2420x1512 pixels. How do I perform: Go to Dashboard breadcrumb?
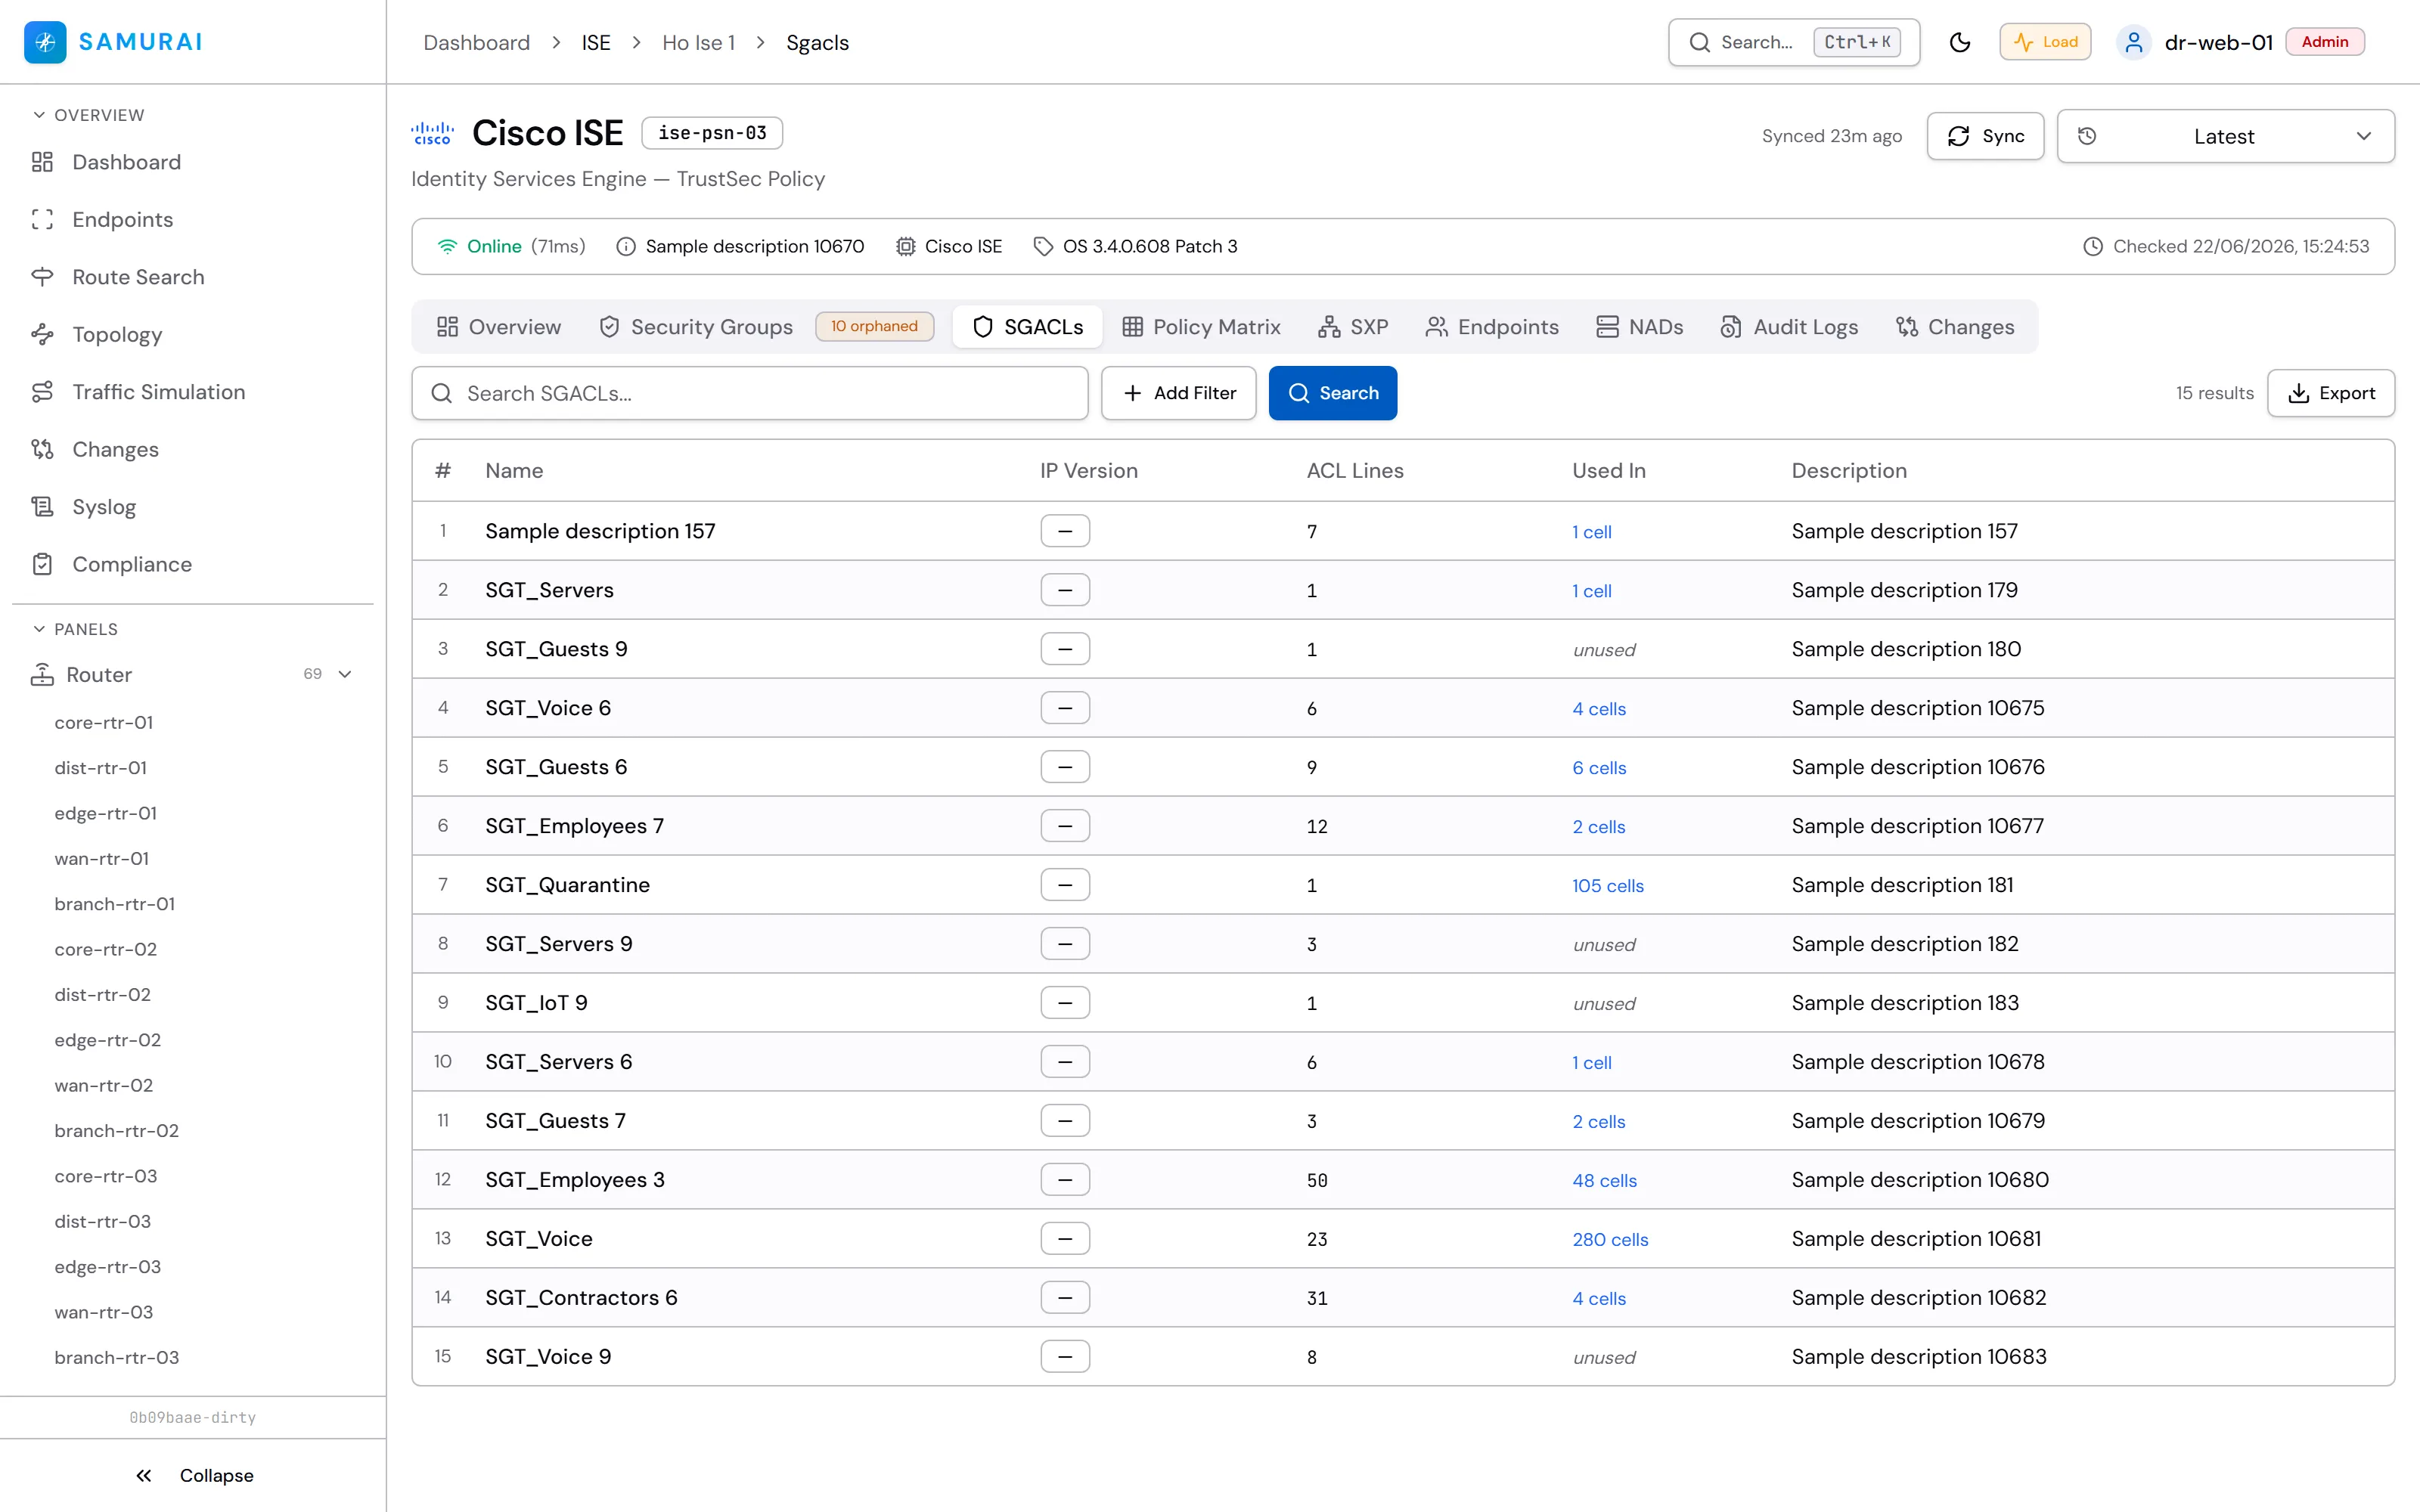point(477,43)
